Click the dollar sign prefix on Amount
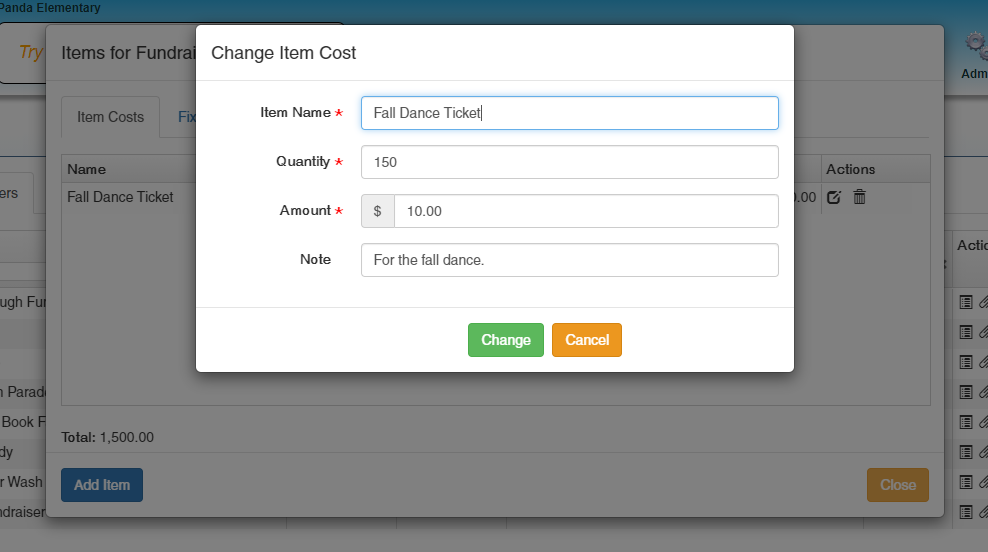 pos(377,211)
